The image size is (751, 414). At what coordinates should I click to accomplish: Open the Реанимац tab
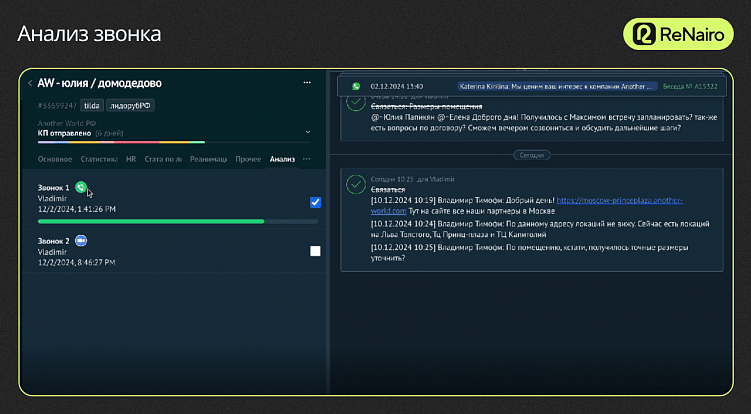[x=208, y=159]
